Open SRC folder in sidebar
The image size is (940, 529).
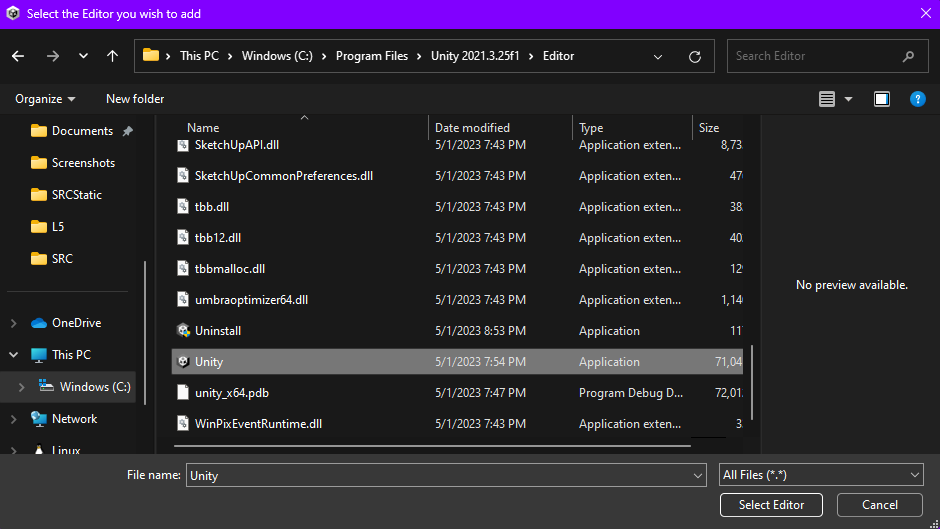point(52,259)
